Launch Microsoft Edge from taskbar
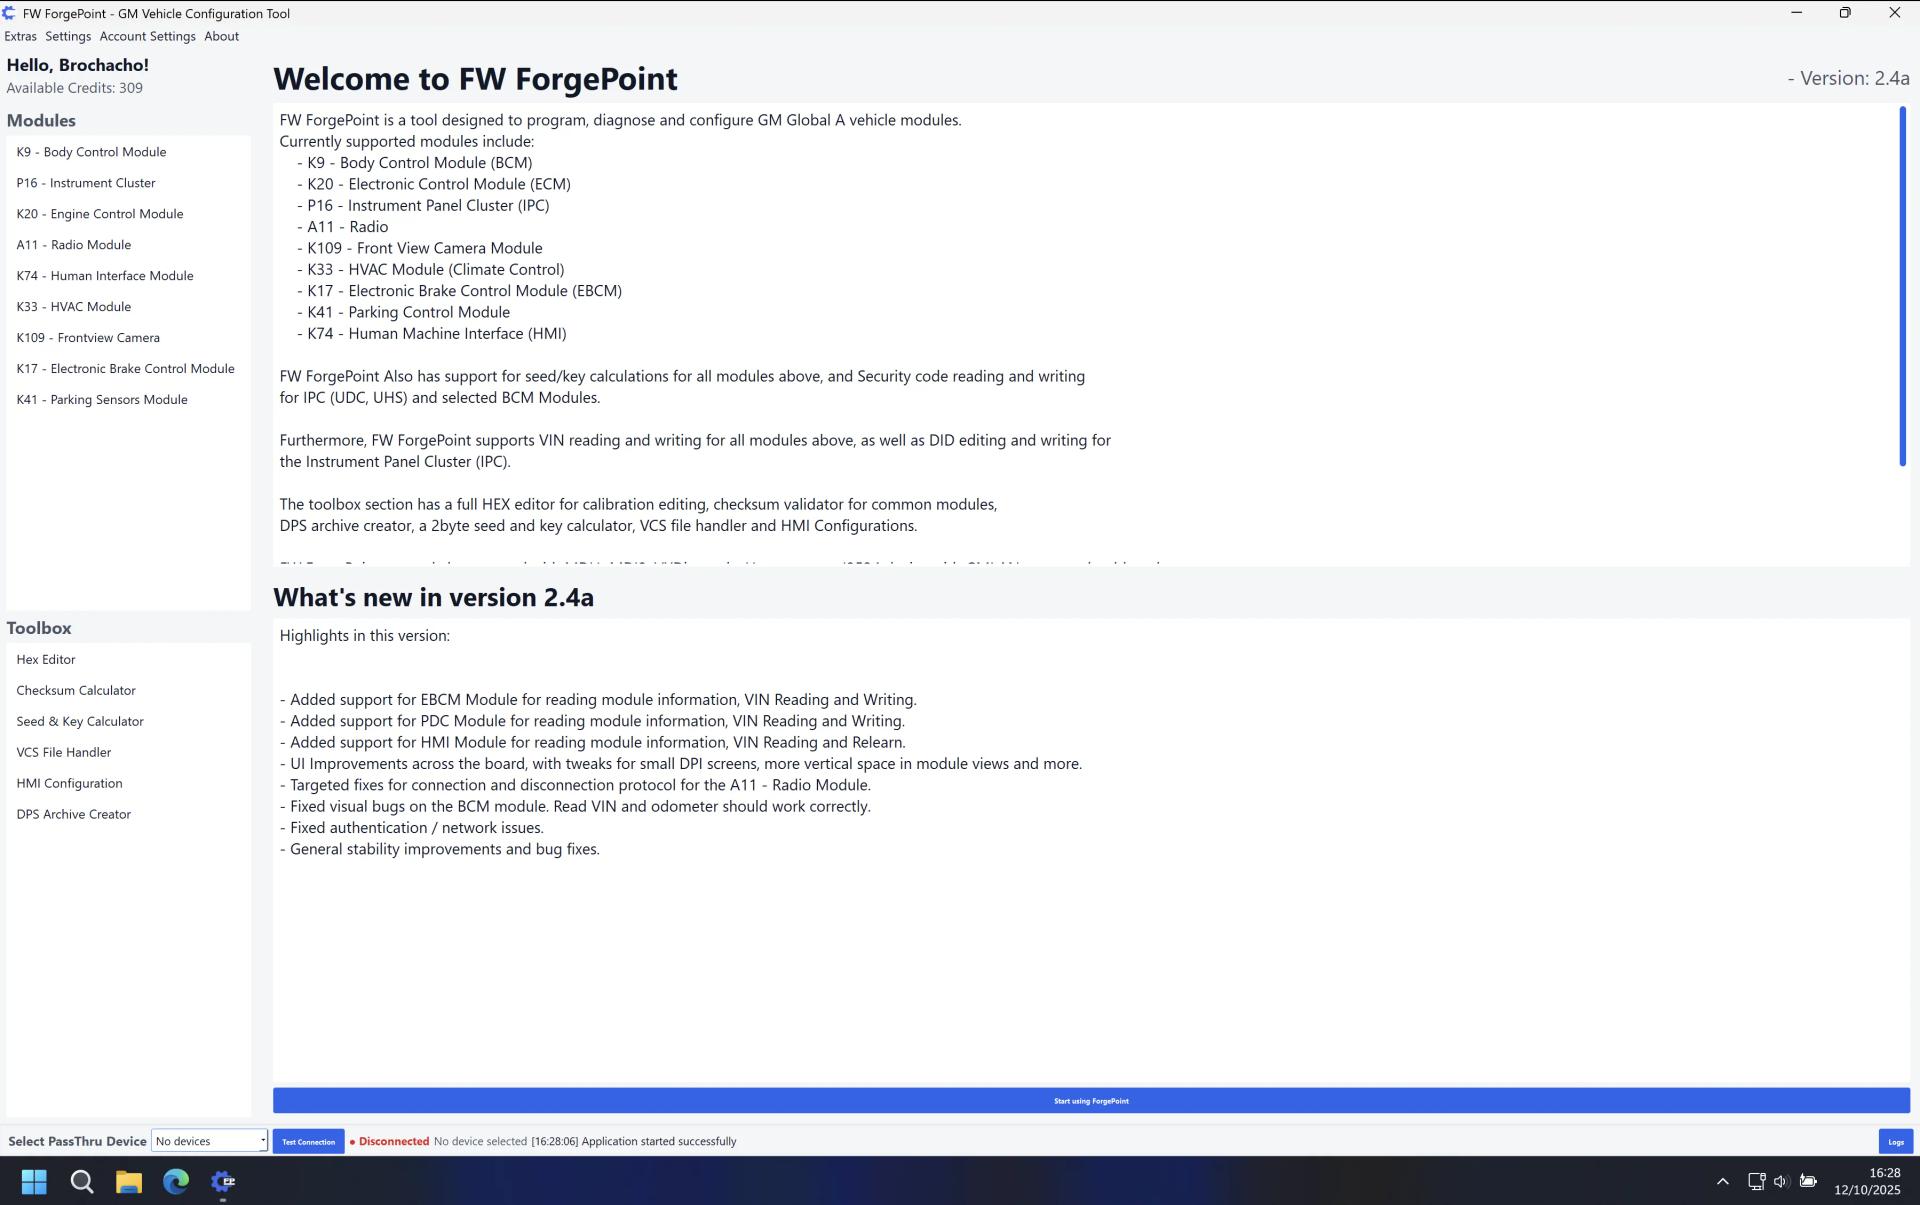Viewport: 1920px width, 1205px height. click(x=176, y=1182)
